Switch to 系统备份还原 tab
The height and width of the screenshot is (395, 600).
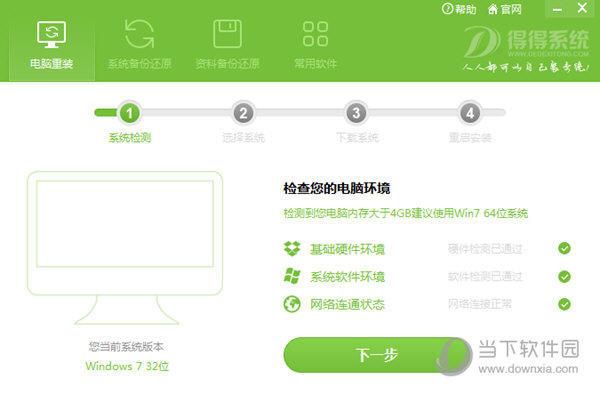tap(139, 46)
